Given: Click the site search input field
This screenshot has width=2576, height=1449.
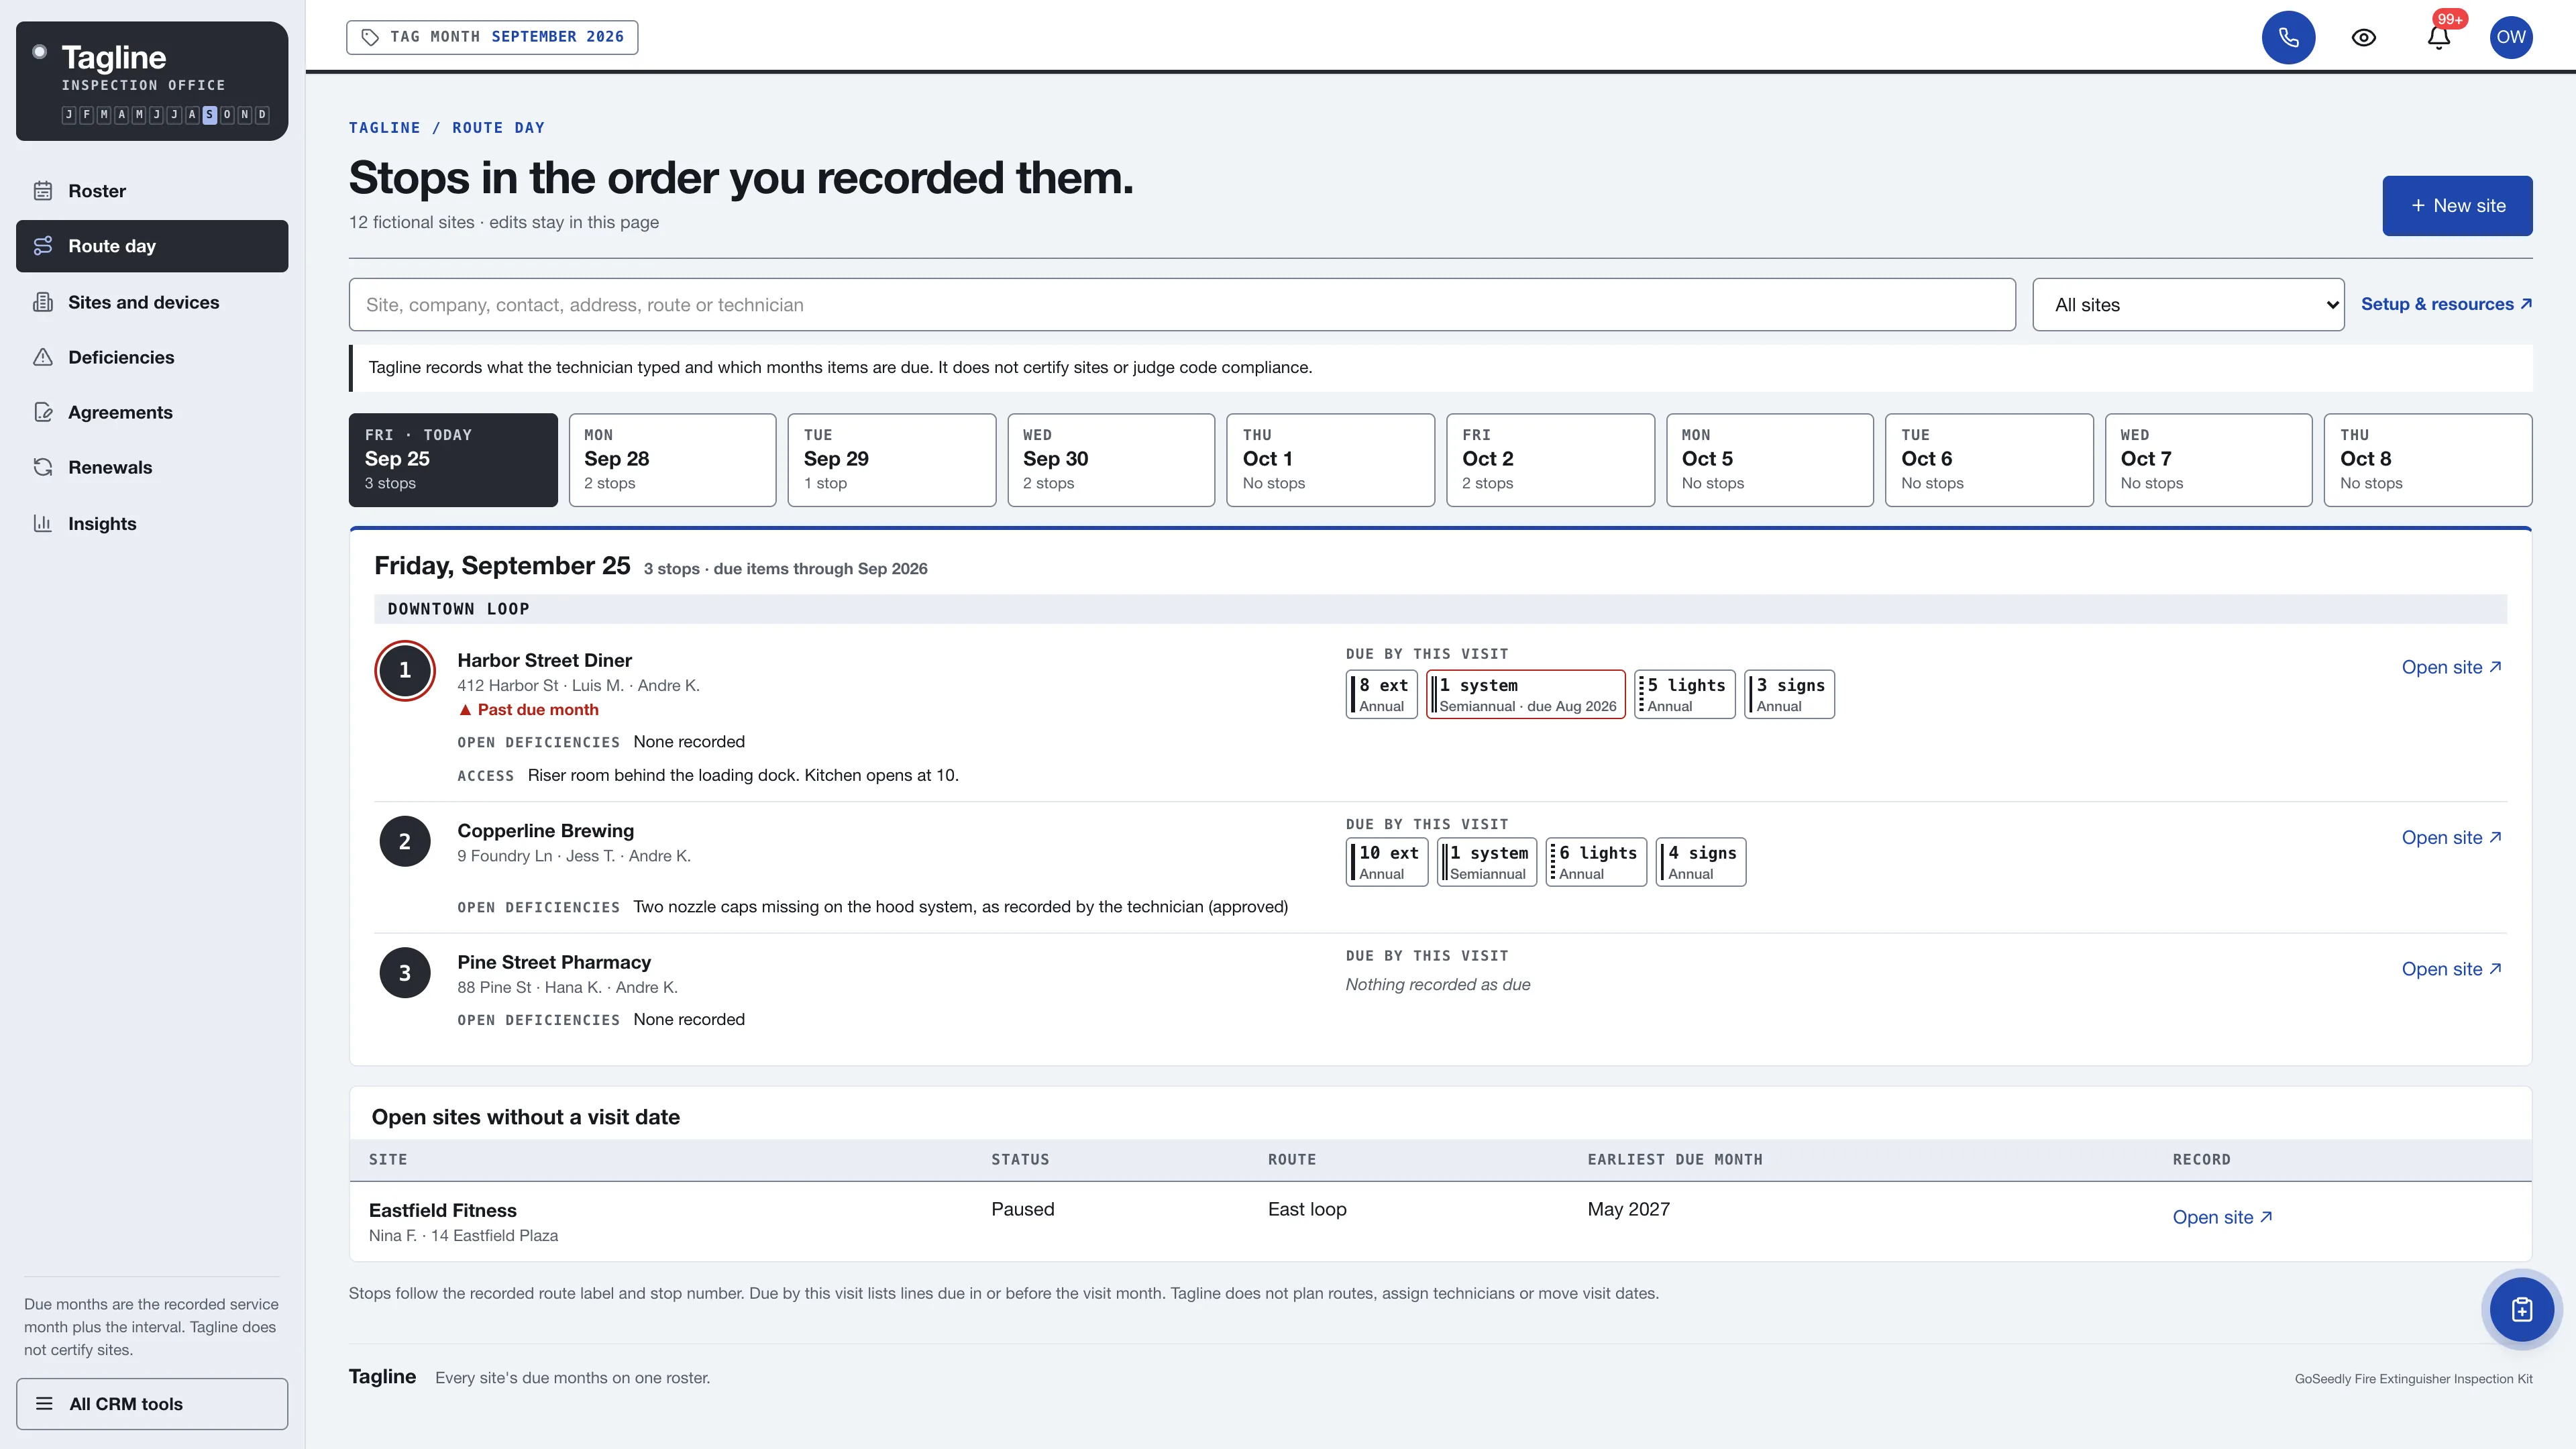Looking at the screenshot, I should coord(1182,305).
